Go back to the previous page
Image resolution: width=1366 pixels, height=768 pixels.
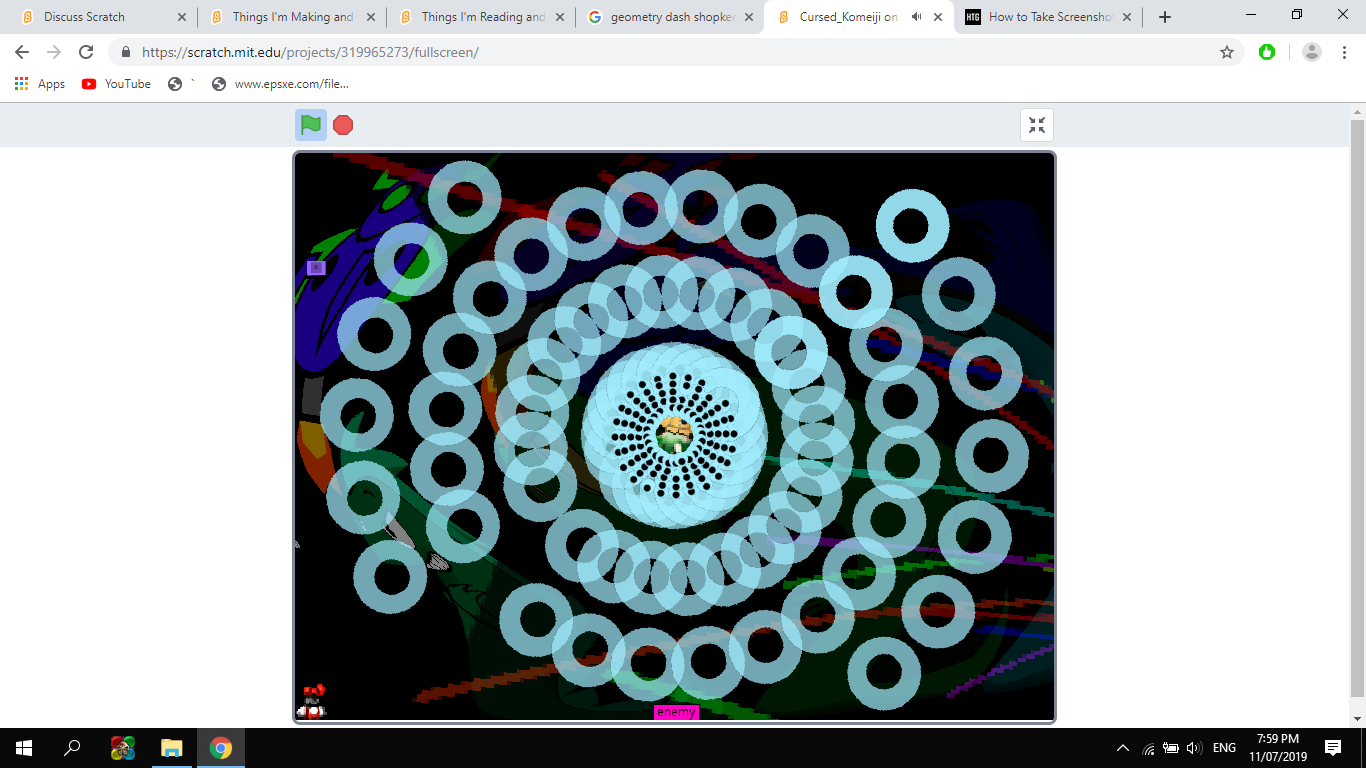tap(22, 52)
